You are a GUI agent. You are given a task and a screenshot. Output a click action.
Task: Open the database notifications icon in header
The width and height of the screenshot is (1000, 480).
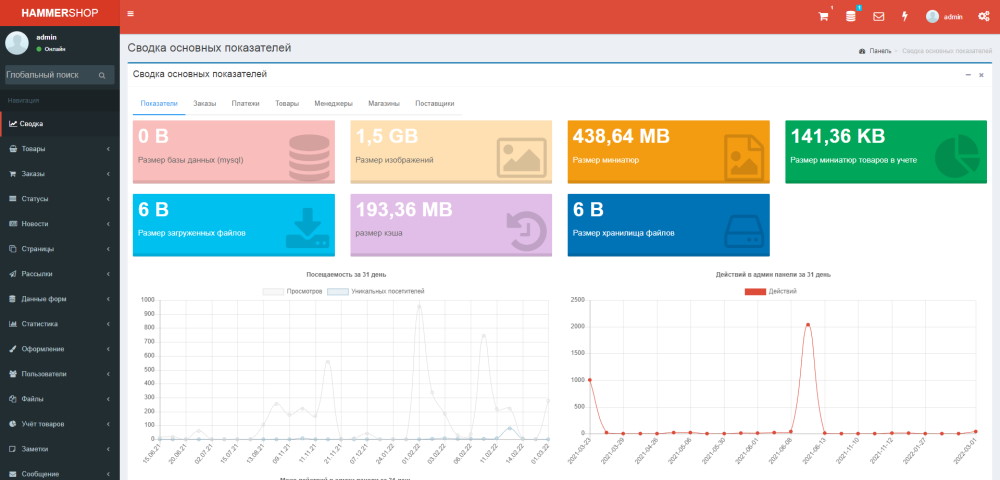click(851, 17)
